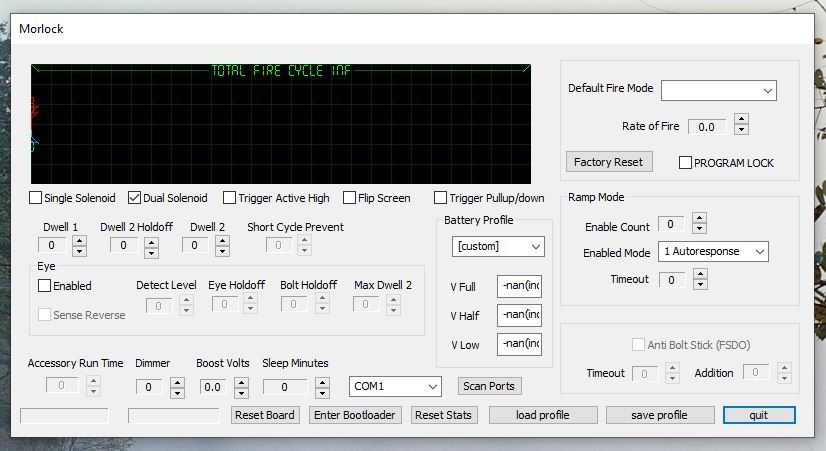826x451 pixels.
Task: Click the V Low voltage field
Action: click(x=519, y=344)
